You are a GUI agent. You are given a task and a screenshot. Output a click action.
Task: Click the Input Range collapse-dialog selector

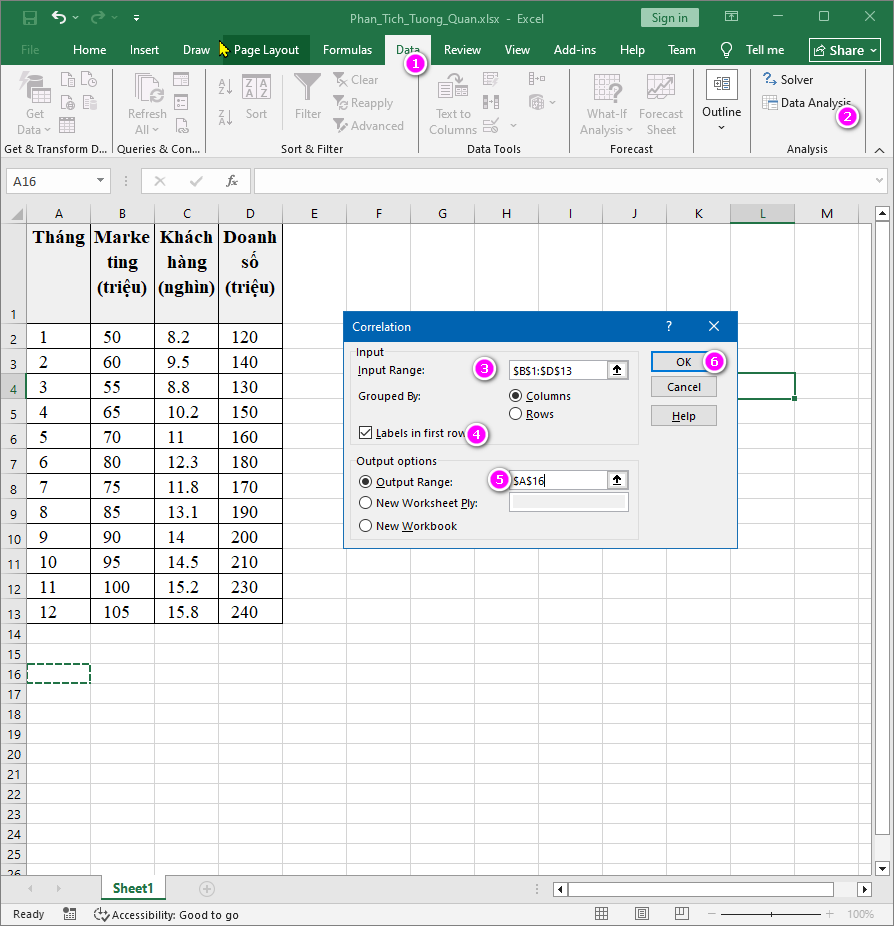click(618, 369)
